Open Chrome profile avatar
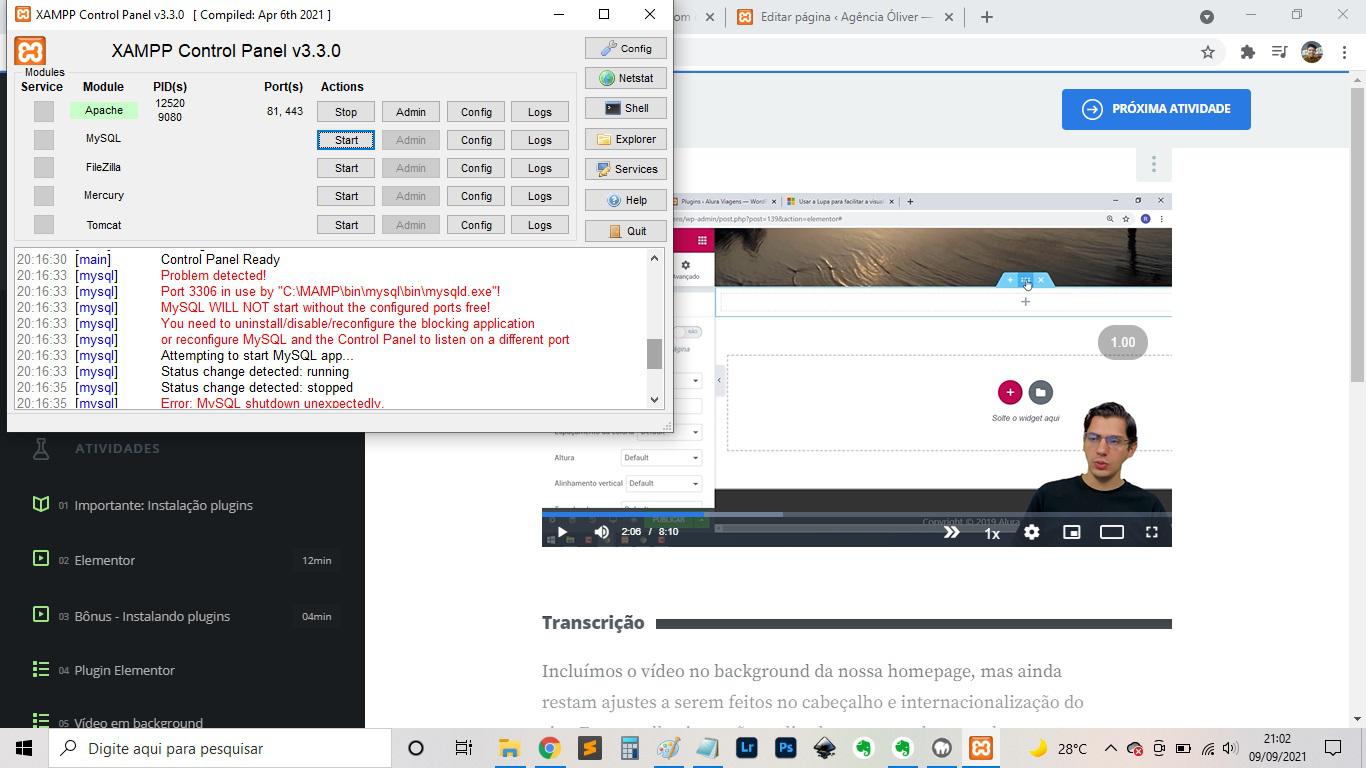1366x768 pixels. click(1312, 52)
